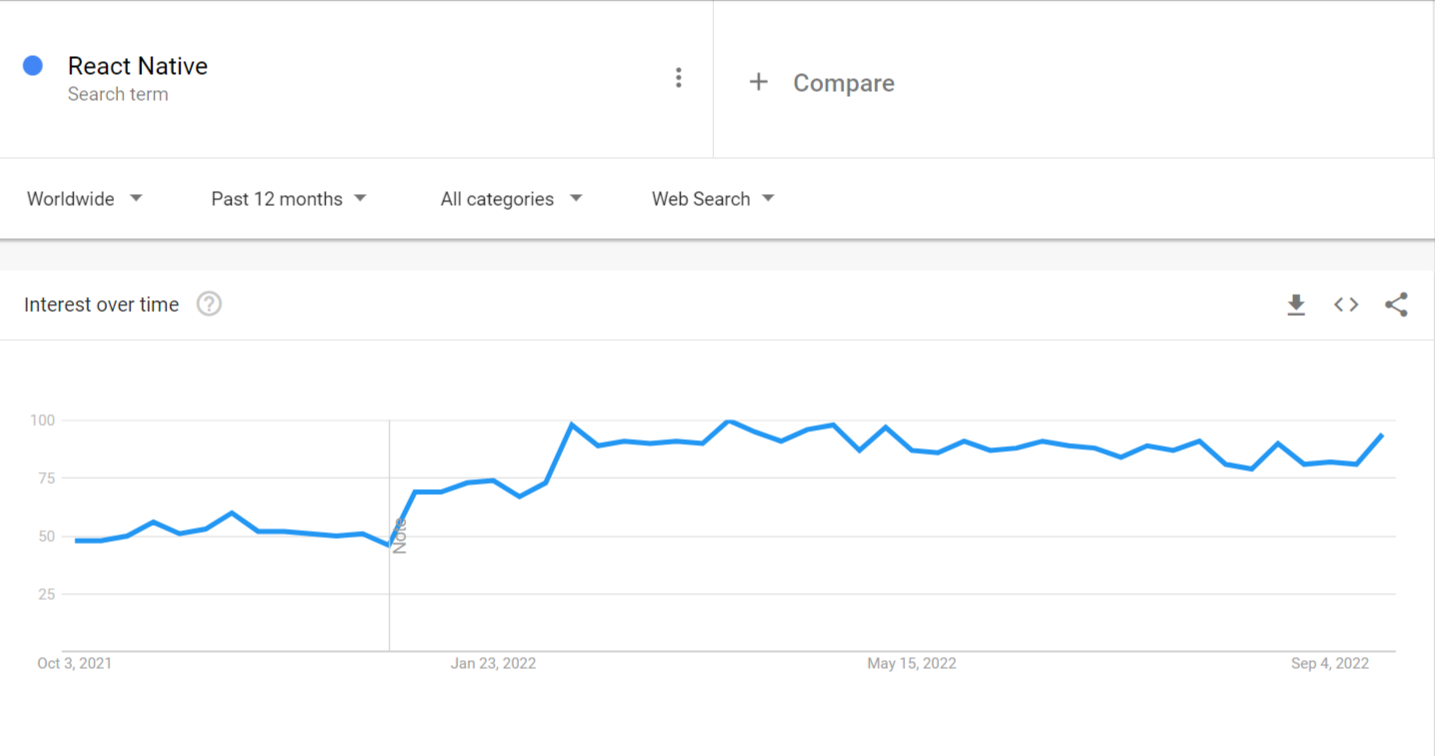The width and height of the screenshot is (1435, 756).
Task: Click the Interest over time heading
Action: point(102,305)
